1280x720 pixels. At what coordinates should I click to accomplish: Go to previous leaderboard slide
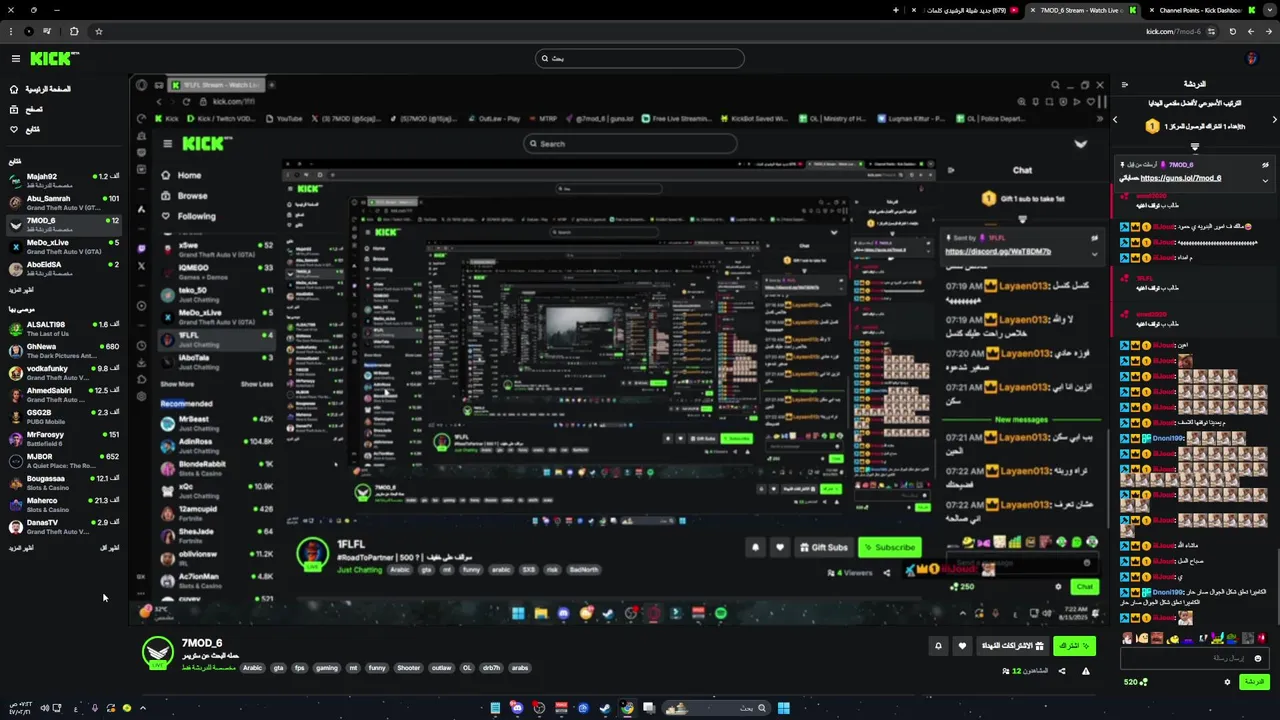pos(1115,119)
